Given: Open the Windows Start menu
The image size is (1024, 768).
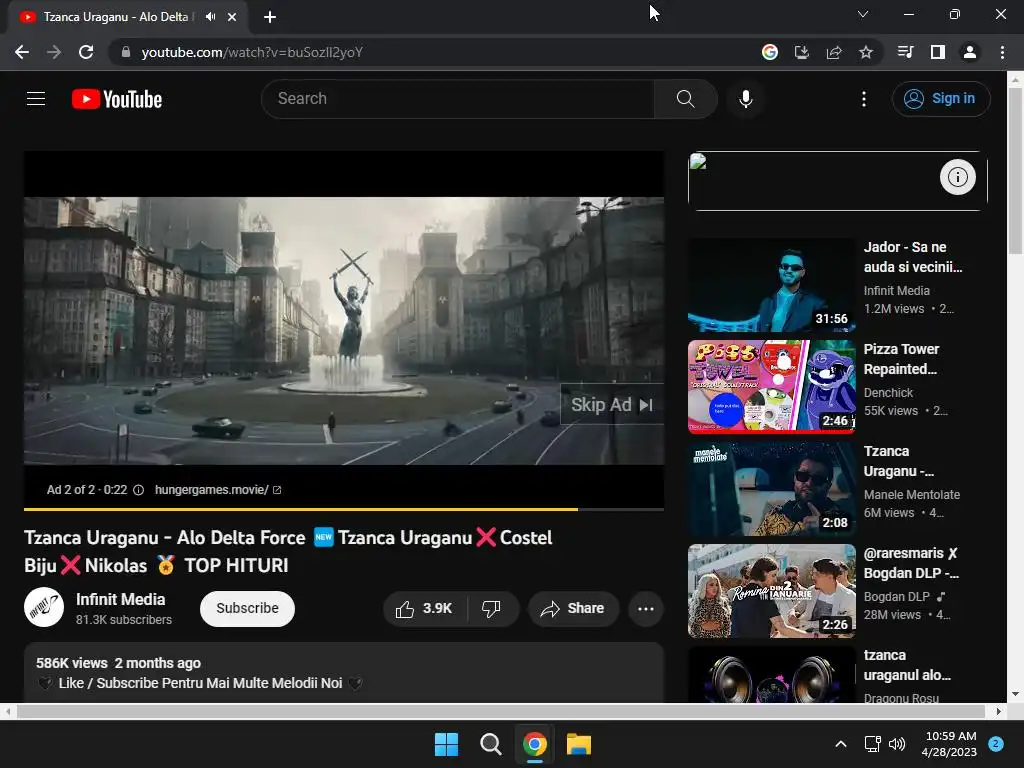Looking at the screenshot, I should tap(447, 744).
